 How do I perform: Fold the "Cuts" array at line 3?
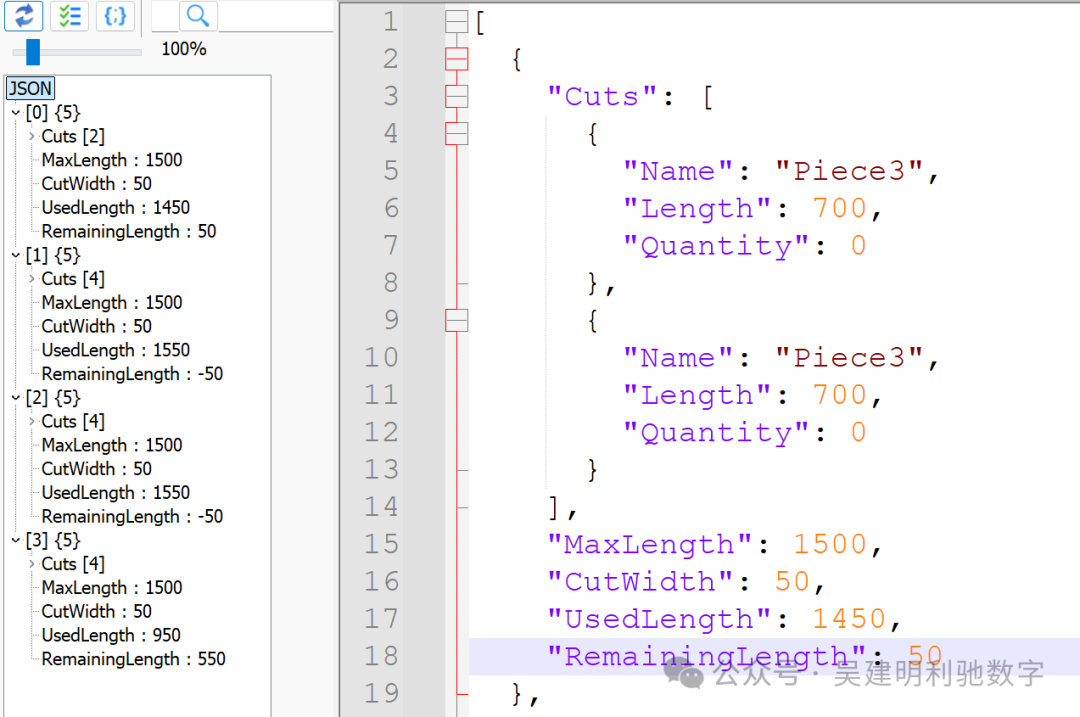(x=457, y=97)
